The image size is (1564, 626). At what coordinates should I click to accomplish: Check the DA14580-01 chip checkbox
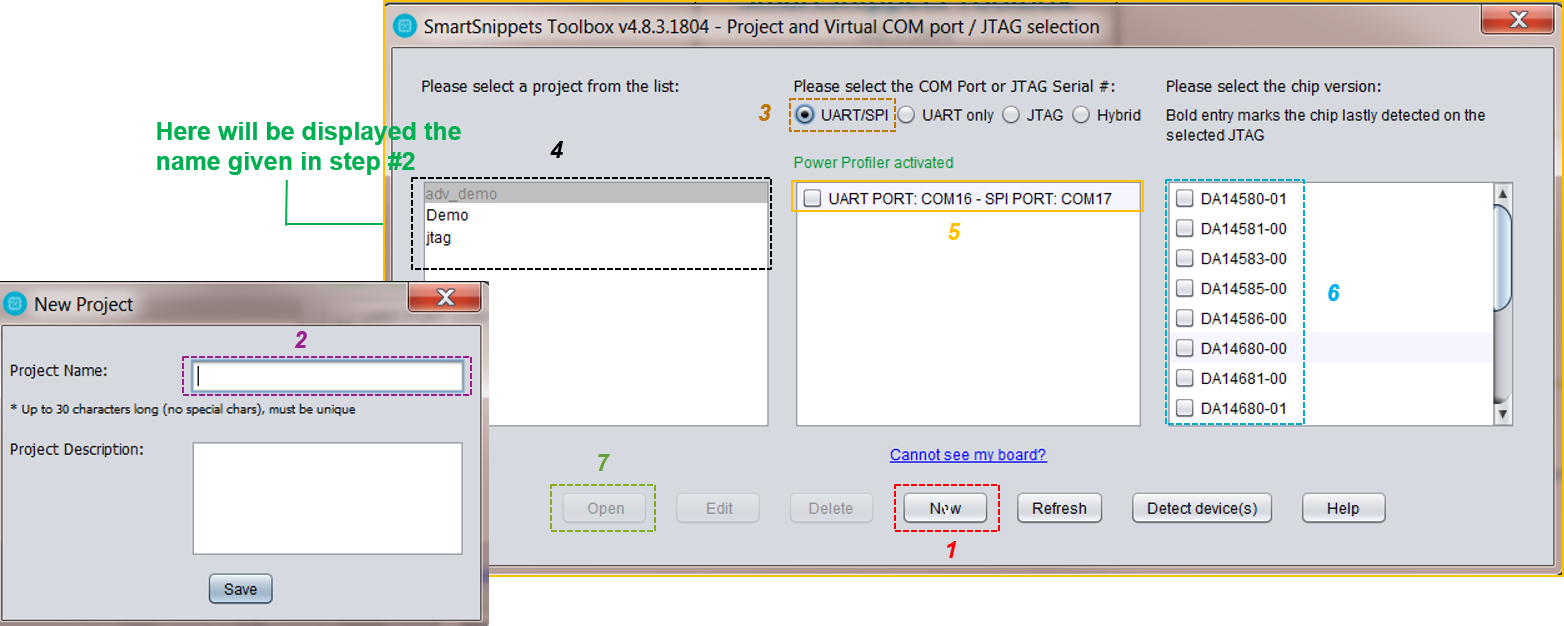point(1184,198)
